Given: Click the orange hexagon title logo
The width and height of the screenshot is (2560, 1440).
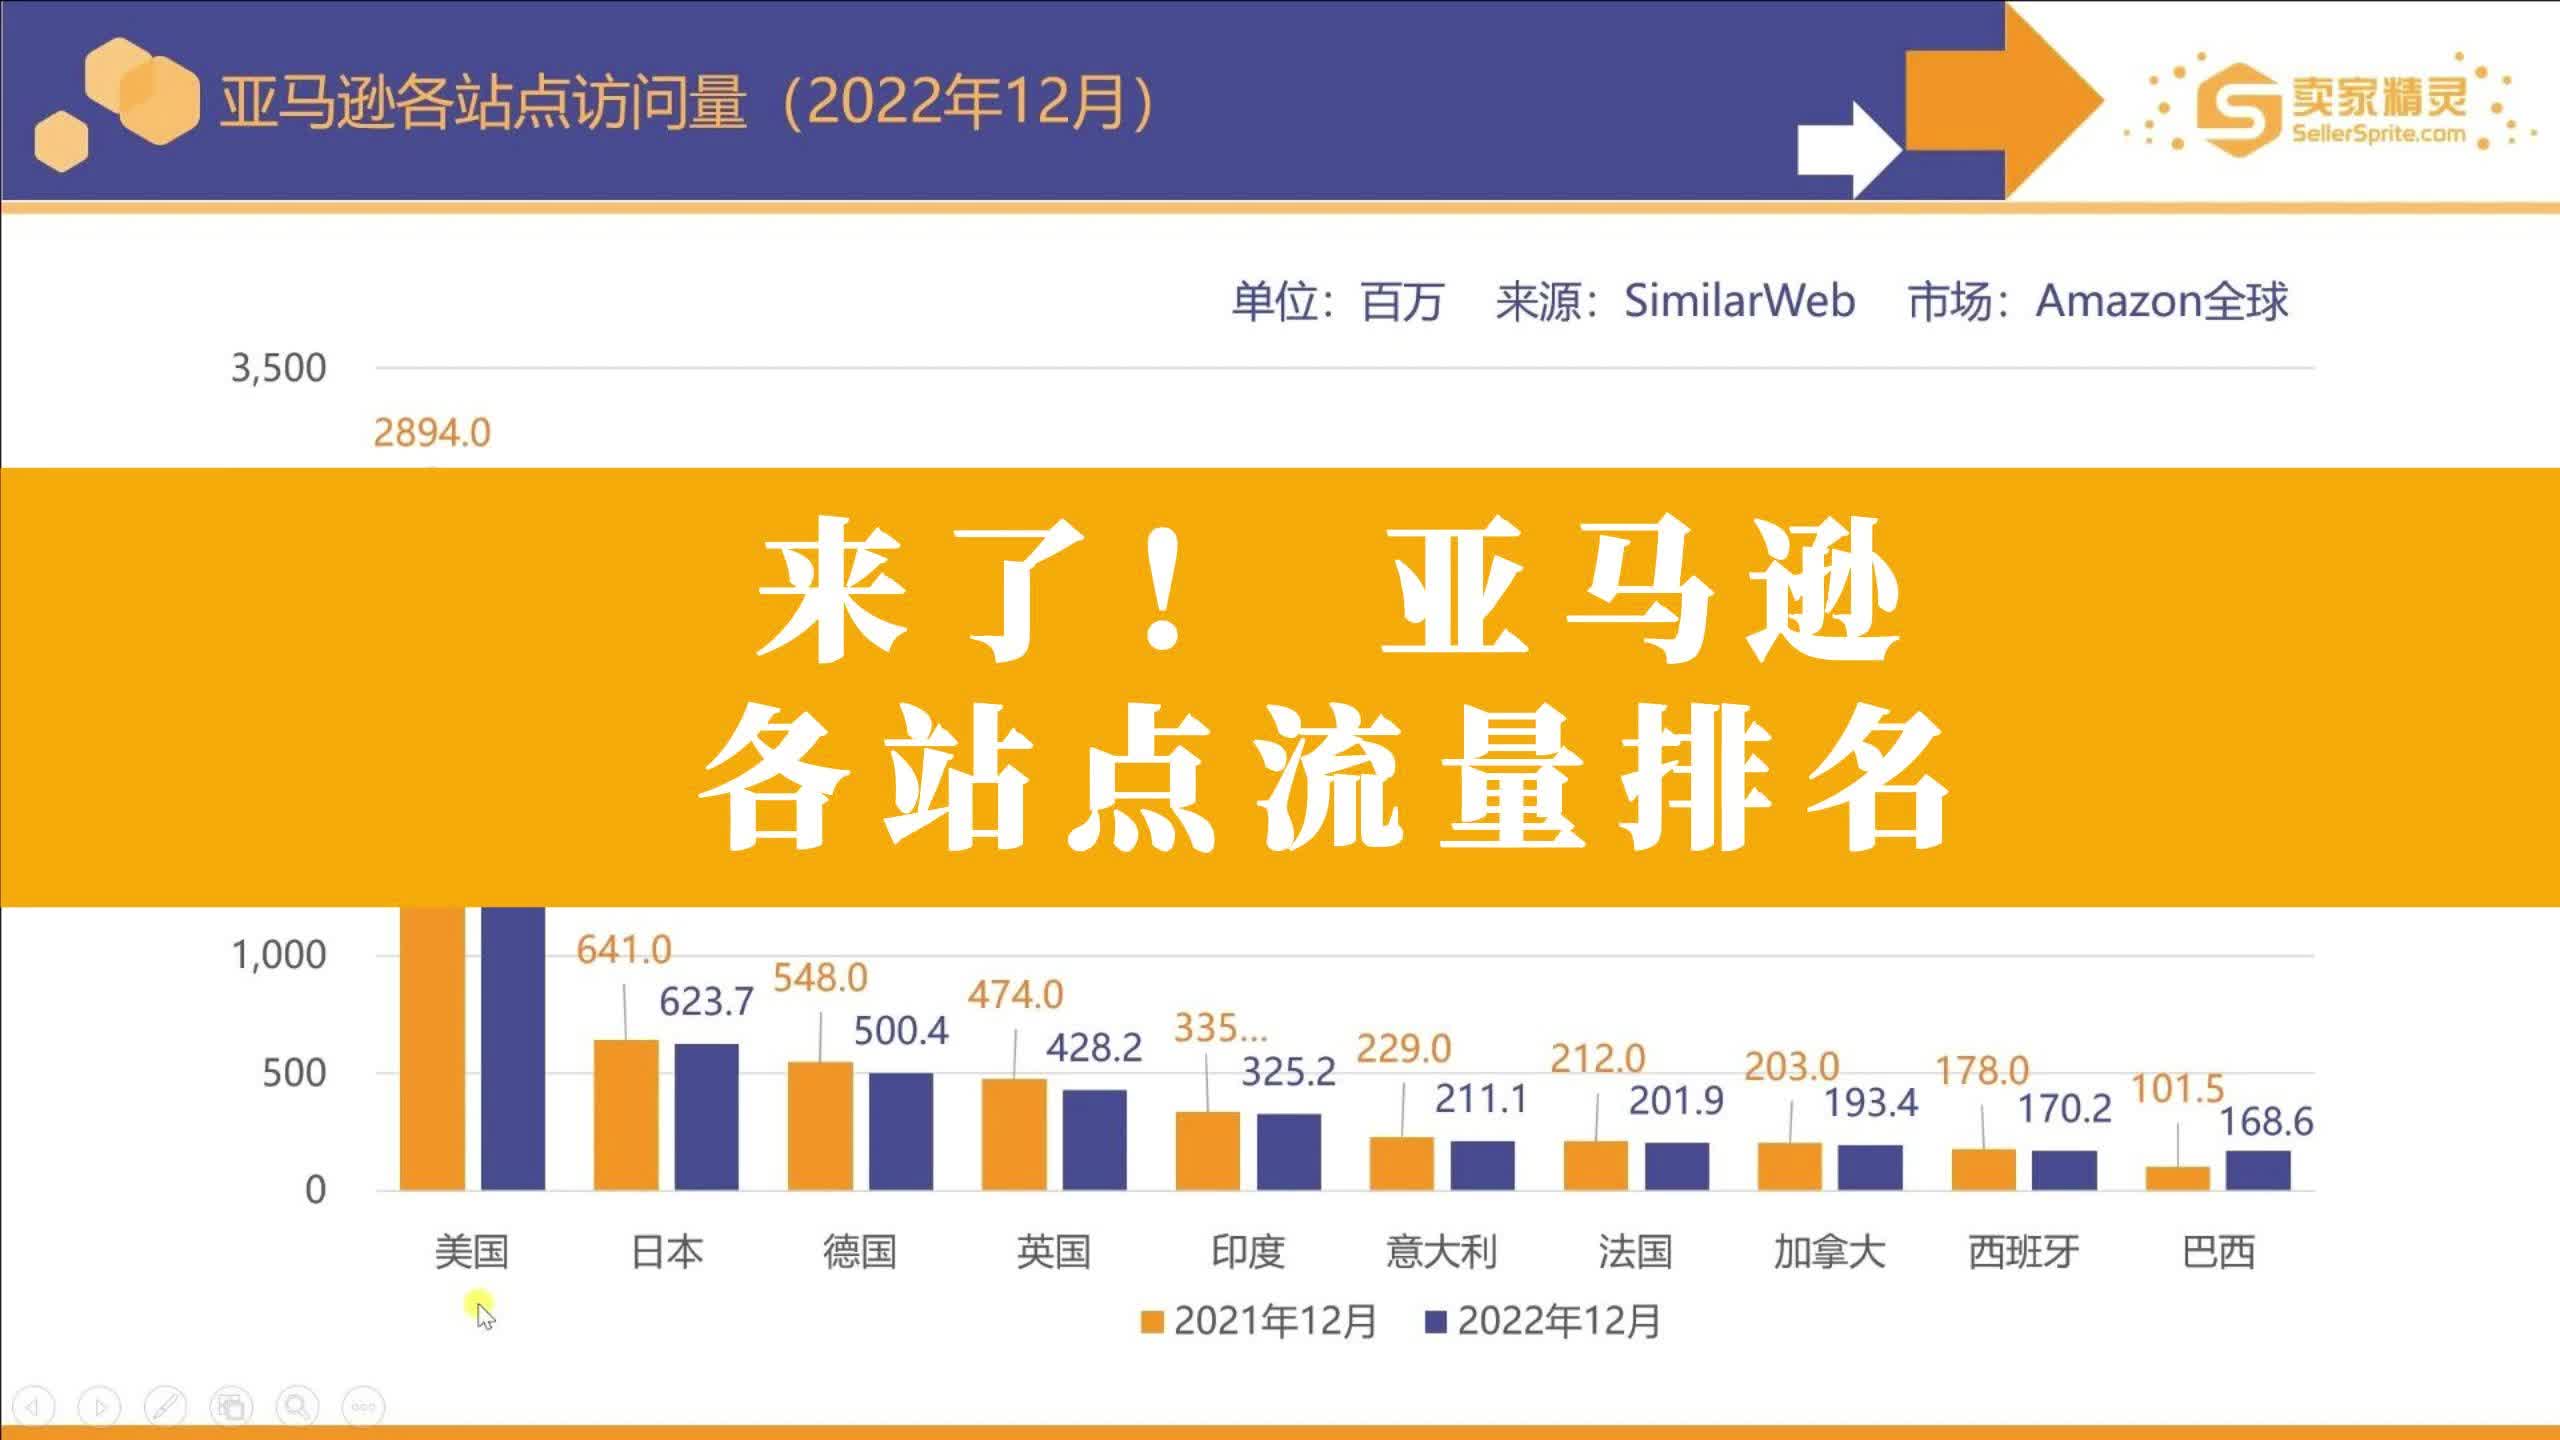Looking at the screenshot, I should [116, 104].
